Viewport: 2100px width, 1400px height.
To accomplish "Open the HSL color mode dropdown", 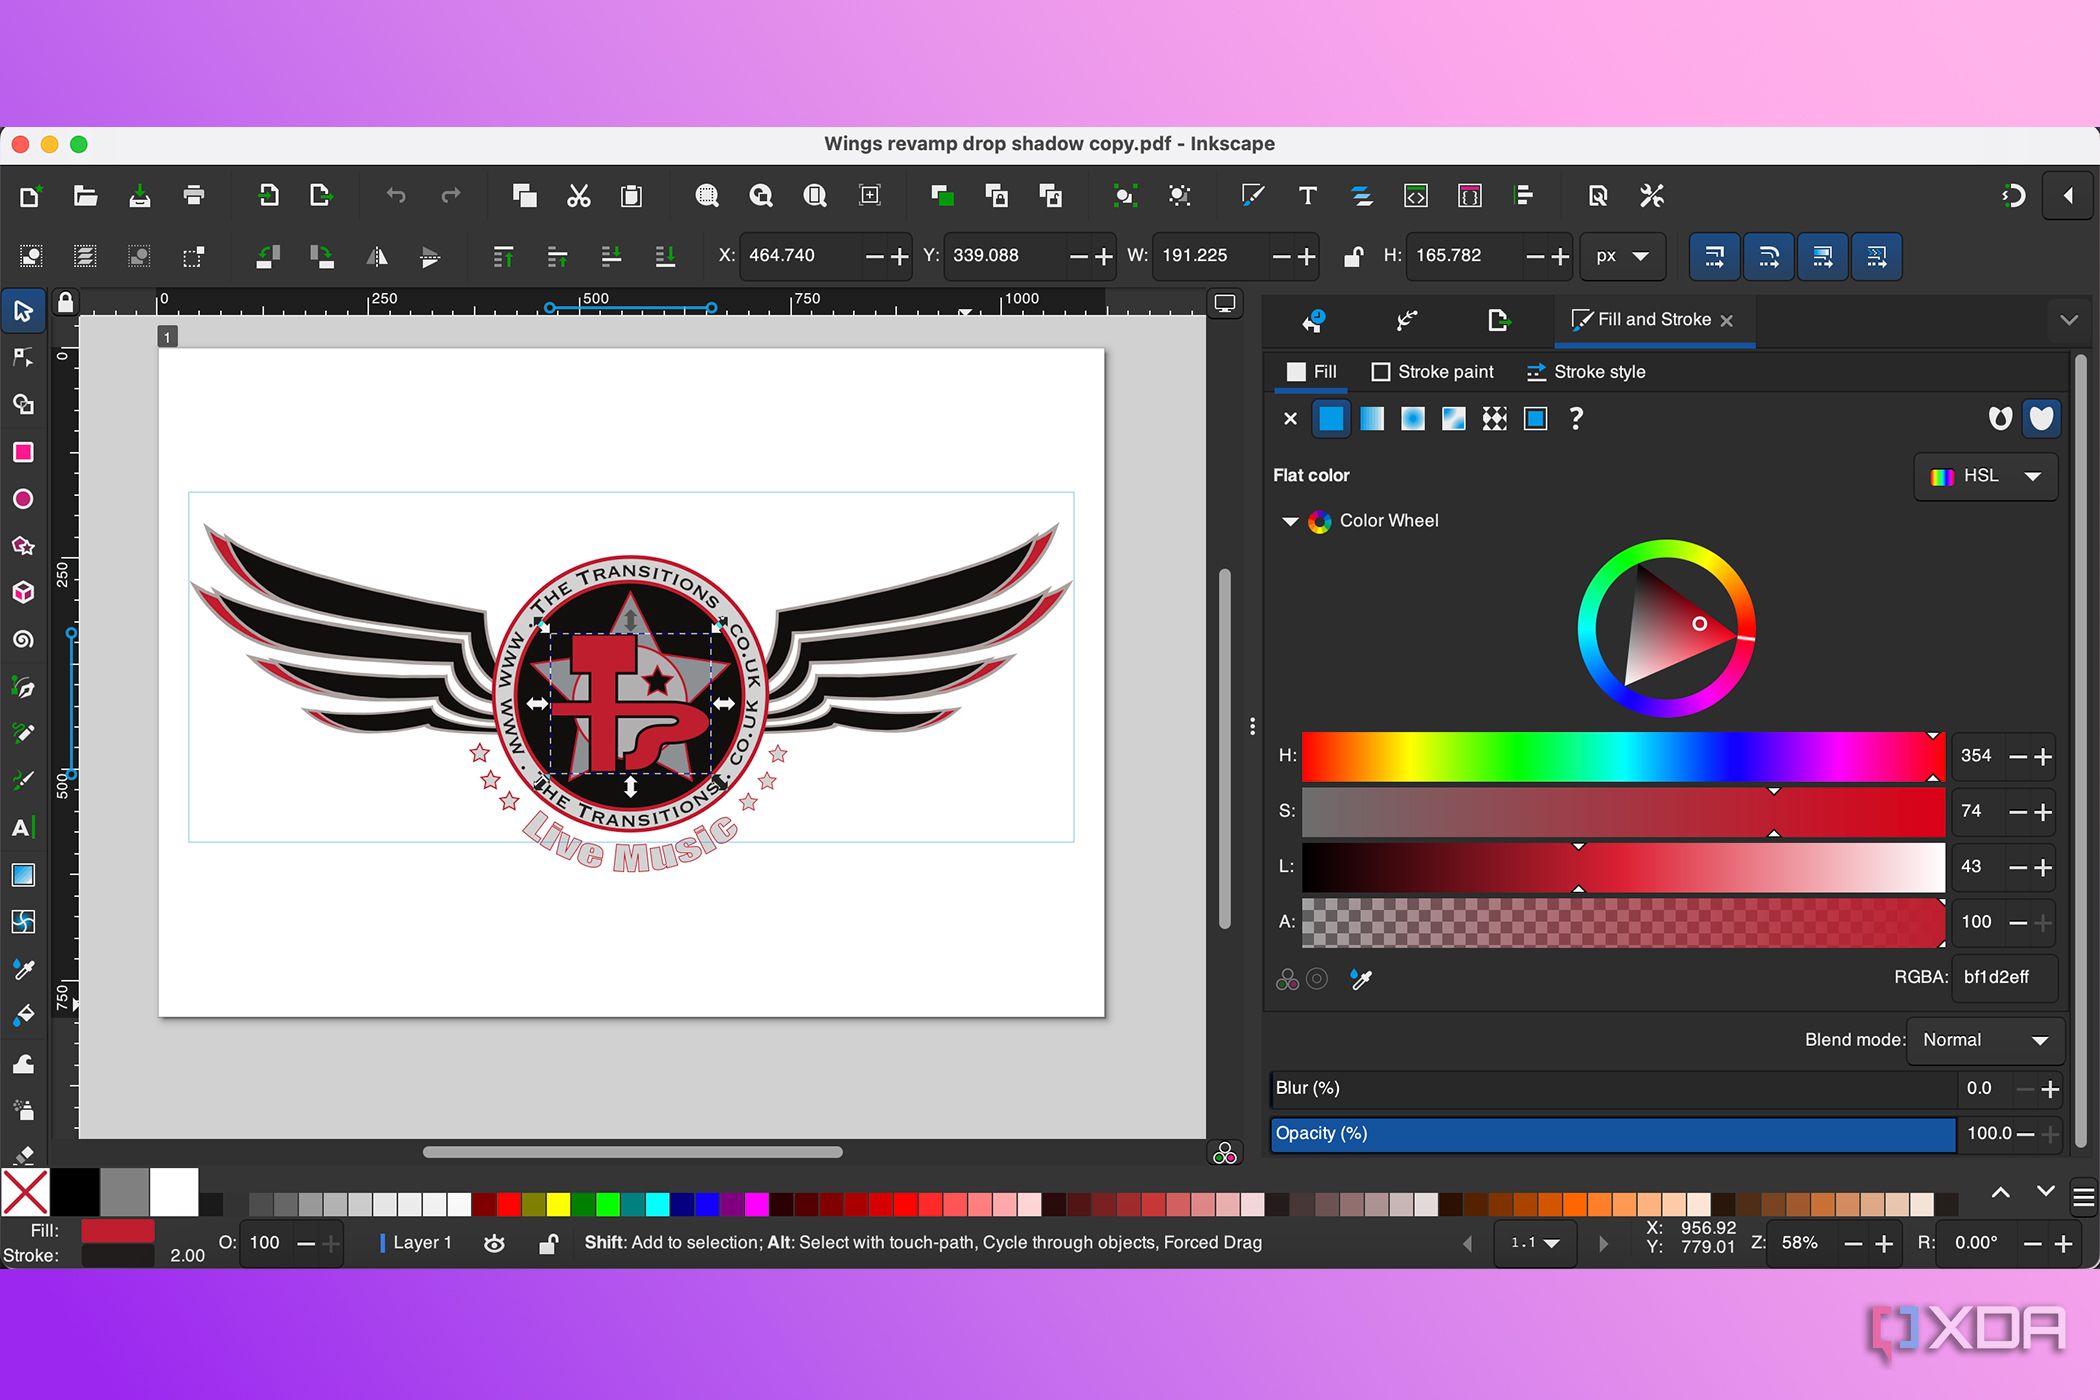I will tap(1986, 476).
